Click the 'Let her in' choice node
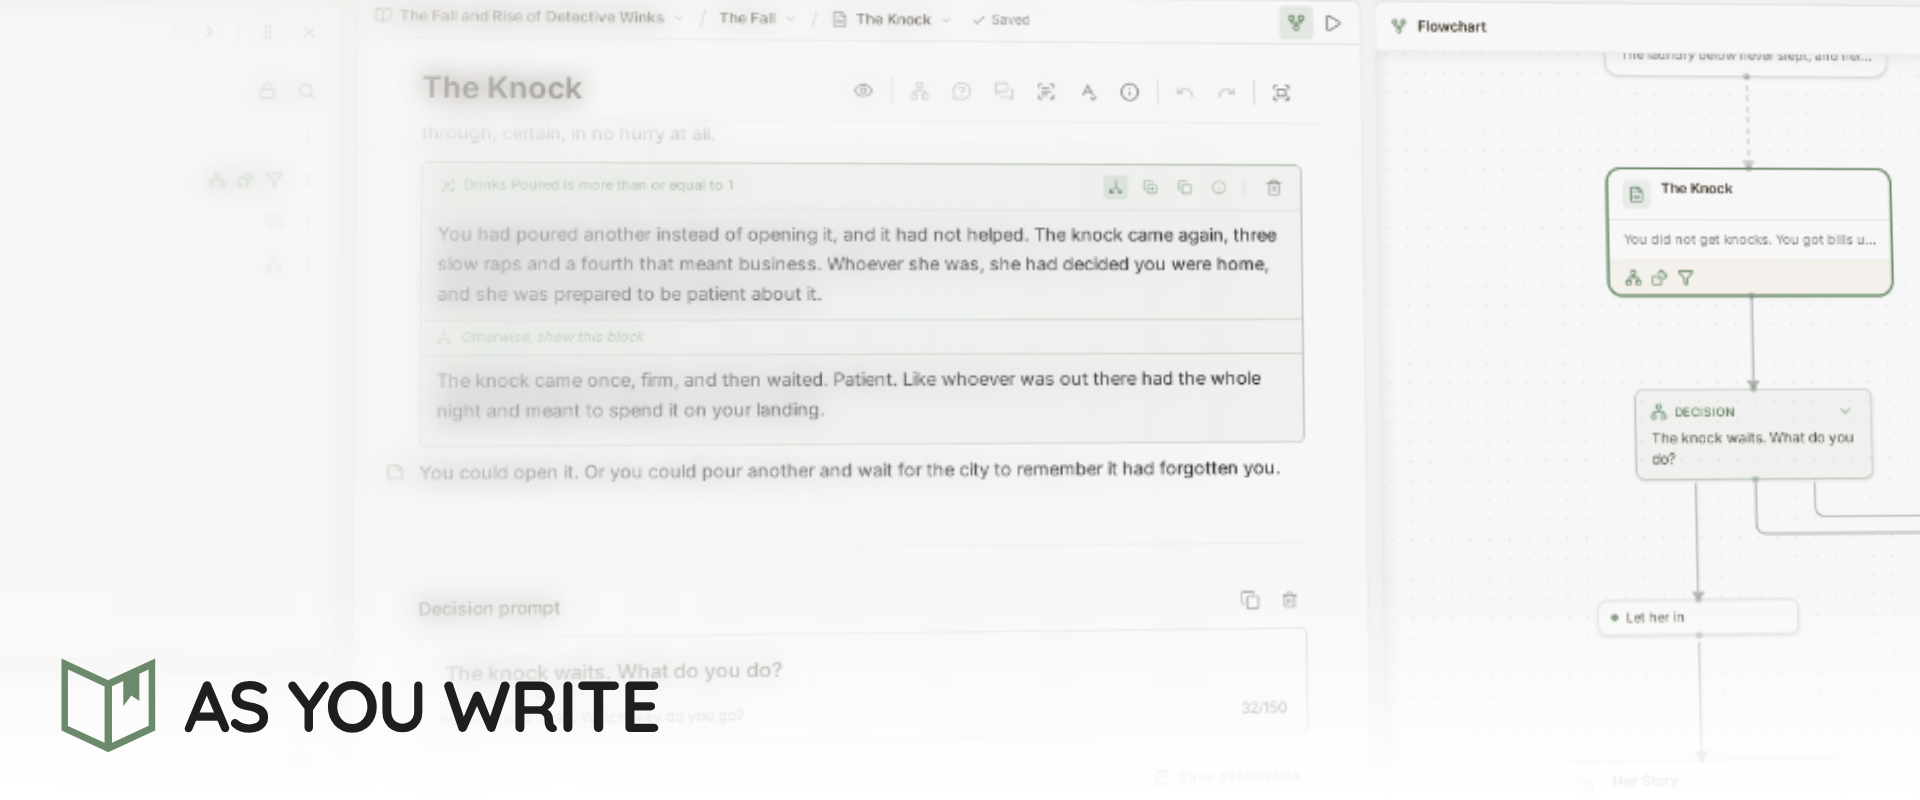The height and width of the screenshot is (800, 1920). pyautogui.click(x=1698, y=617)
